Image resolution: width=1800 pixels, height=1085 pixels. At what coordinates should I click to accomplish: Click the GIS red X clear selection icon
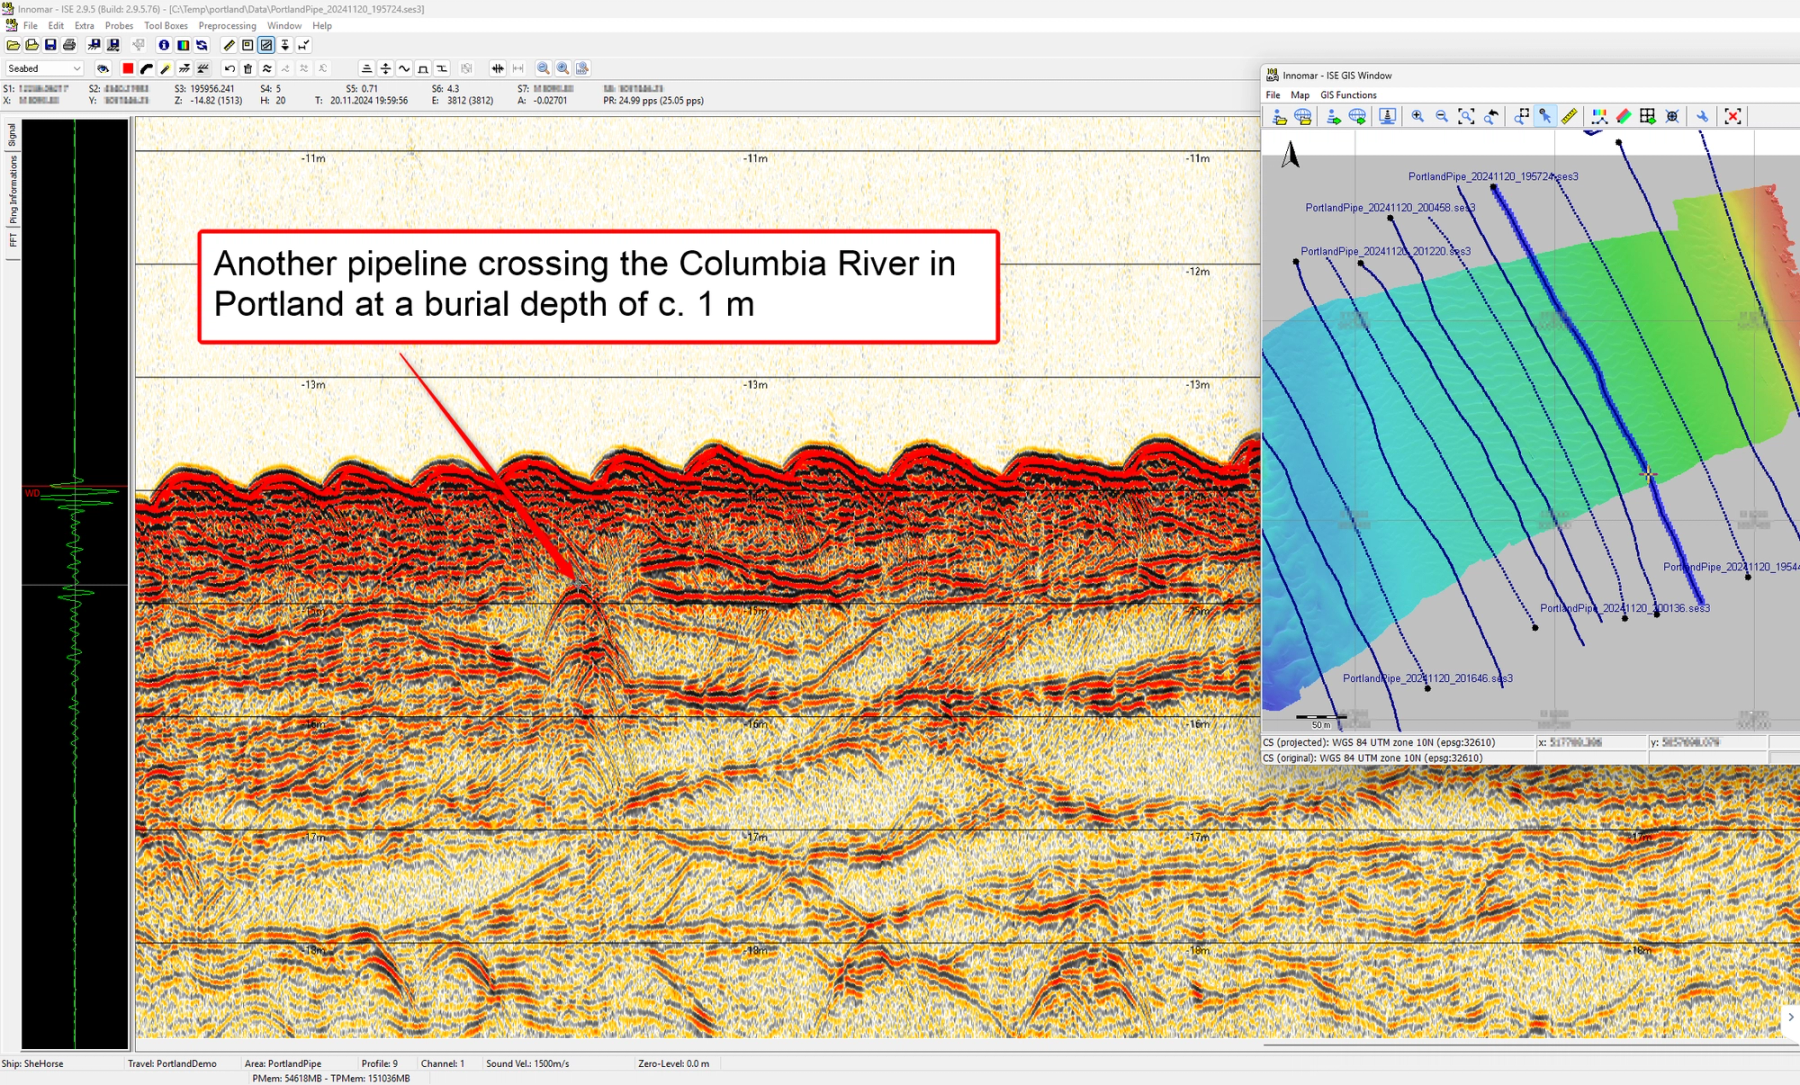(x=1733, y=116)
